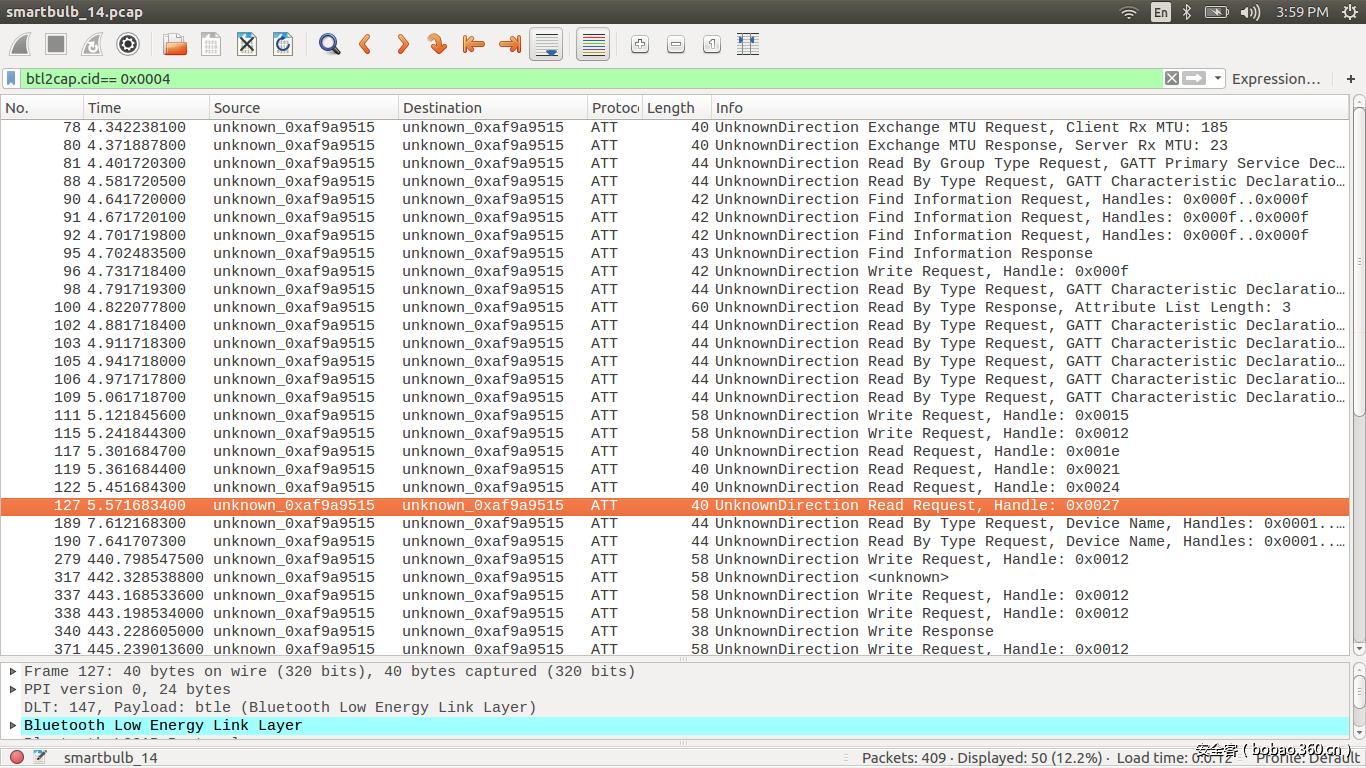
Task: Toggle auto-scroll during live capture
Action: [x=546, y=44]
